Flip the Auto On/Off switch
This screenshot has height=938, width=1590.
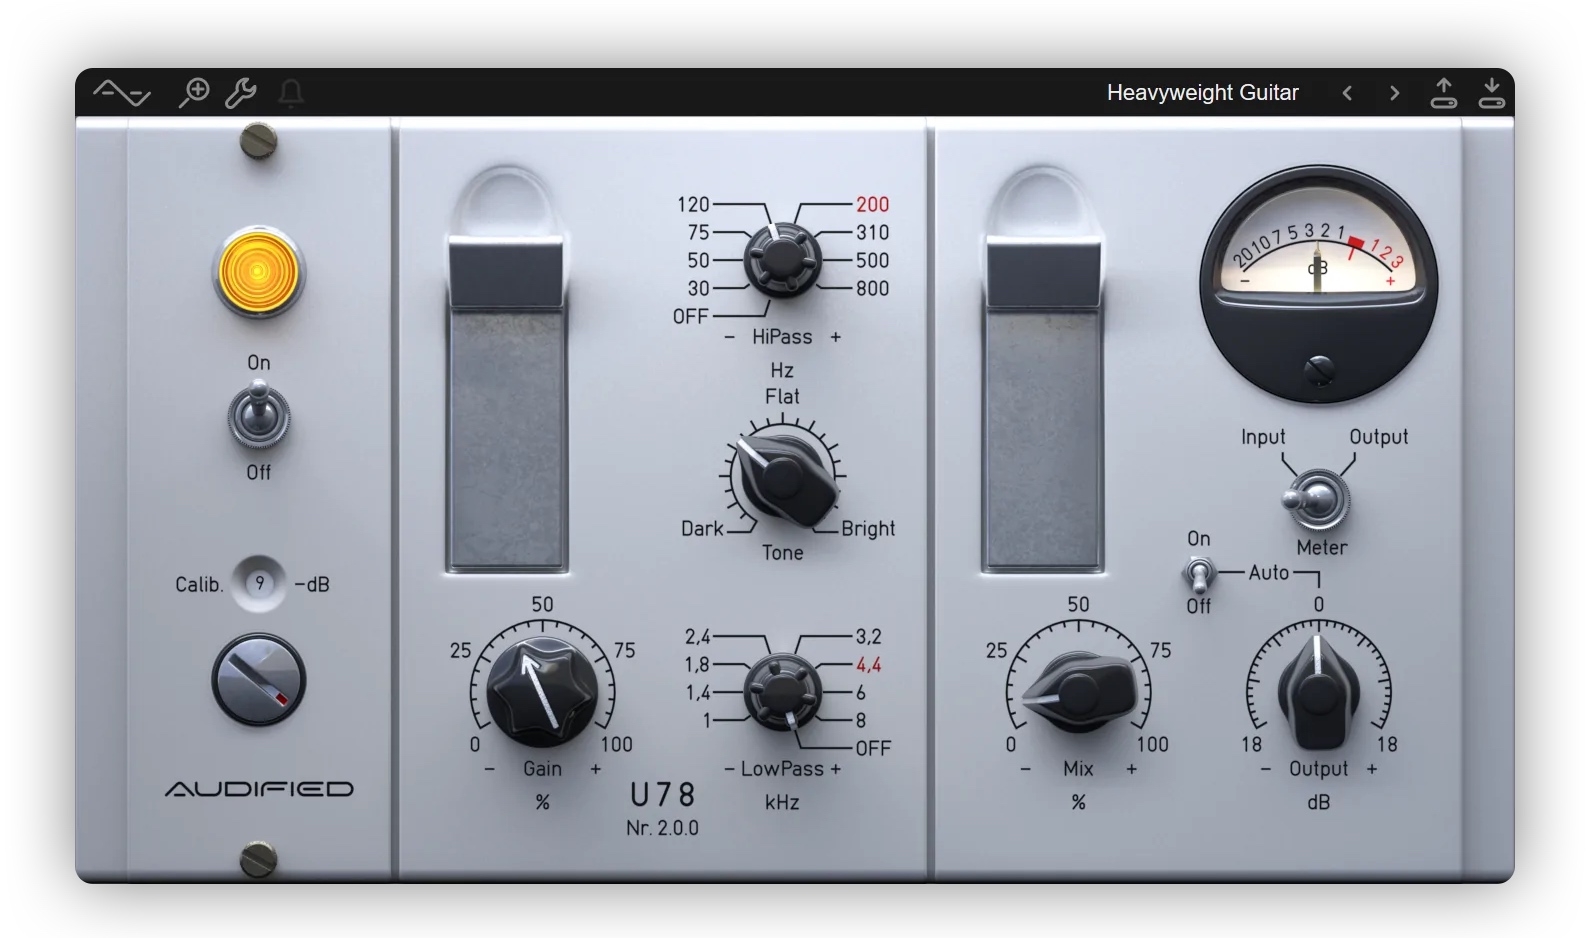point(1198,574)
